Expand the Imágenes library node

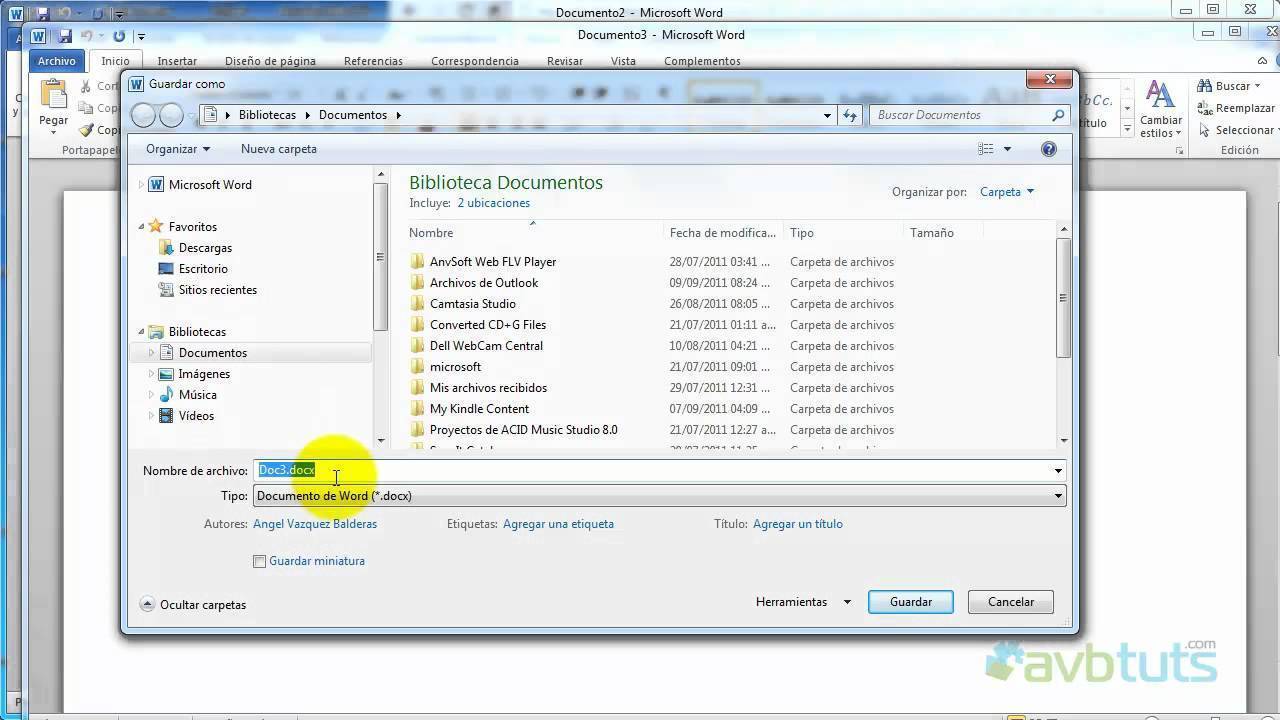point(151,374)
